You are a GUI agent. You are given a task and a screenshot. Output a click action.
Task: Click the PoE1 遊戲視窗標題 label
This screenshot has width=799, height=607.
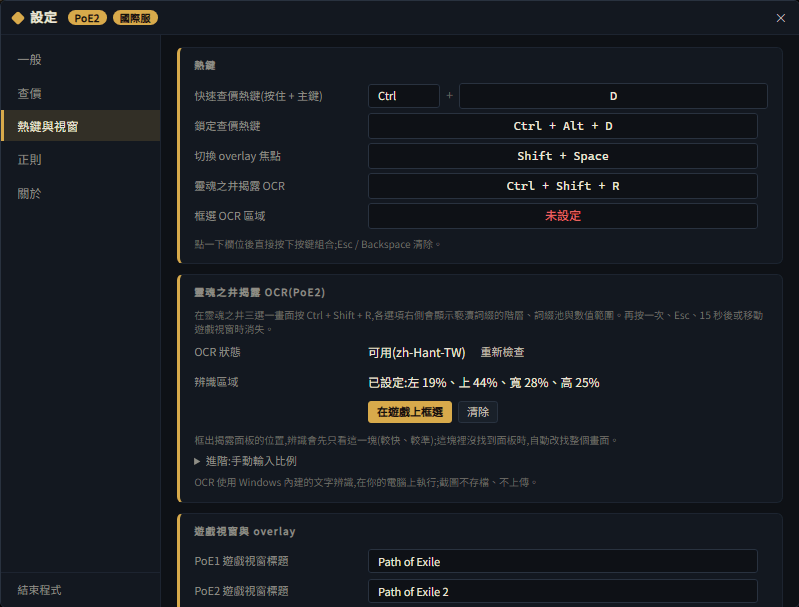[x=242, y=561]
